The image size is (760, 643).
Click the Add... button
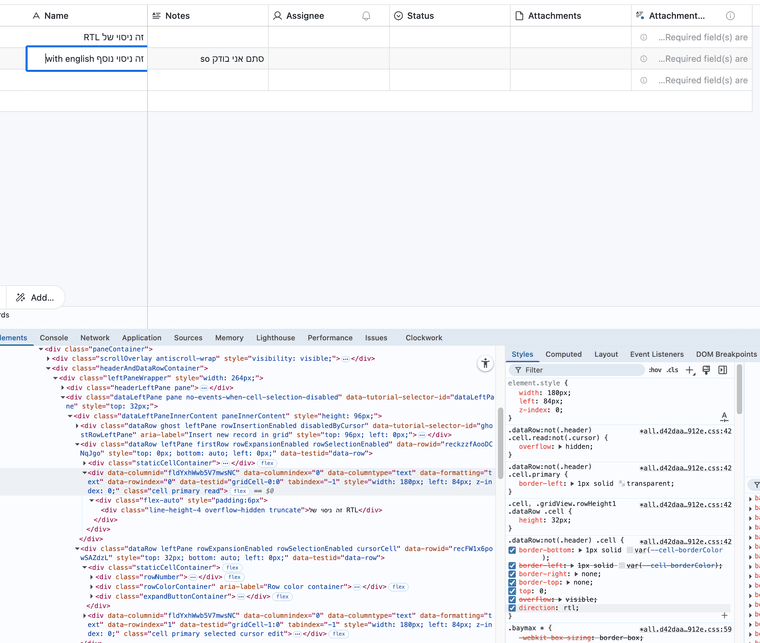35,297
